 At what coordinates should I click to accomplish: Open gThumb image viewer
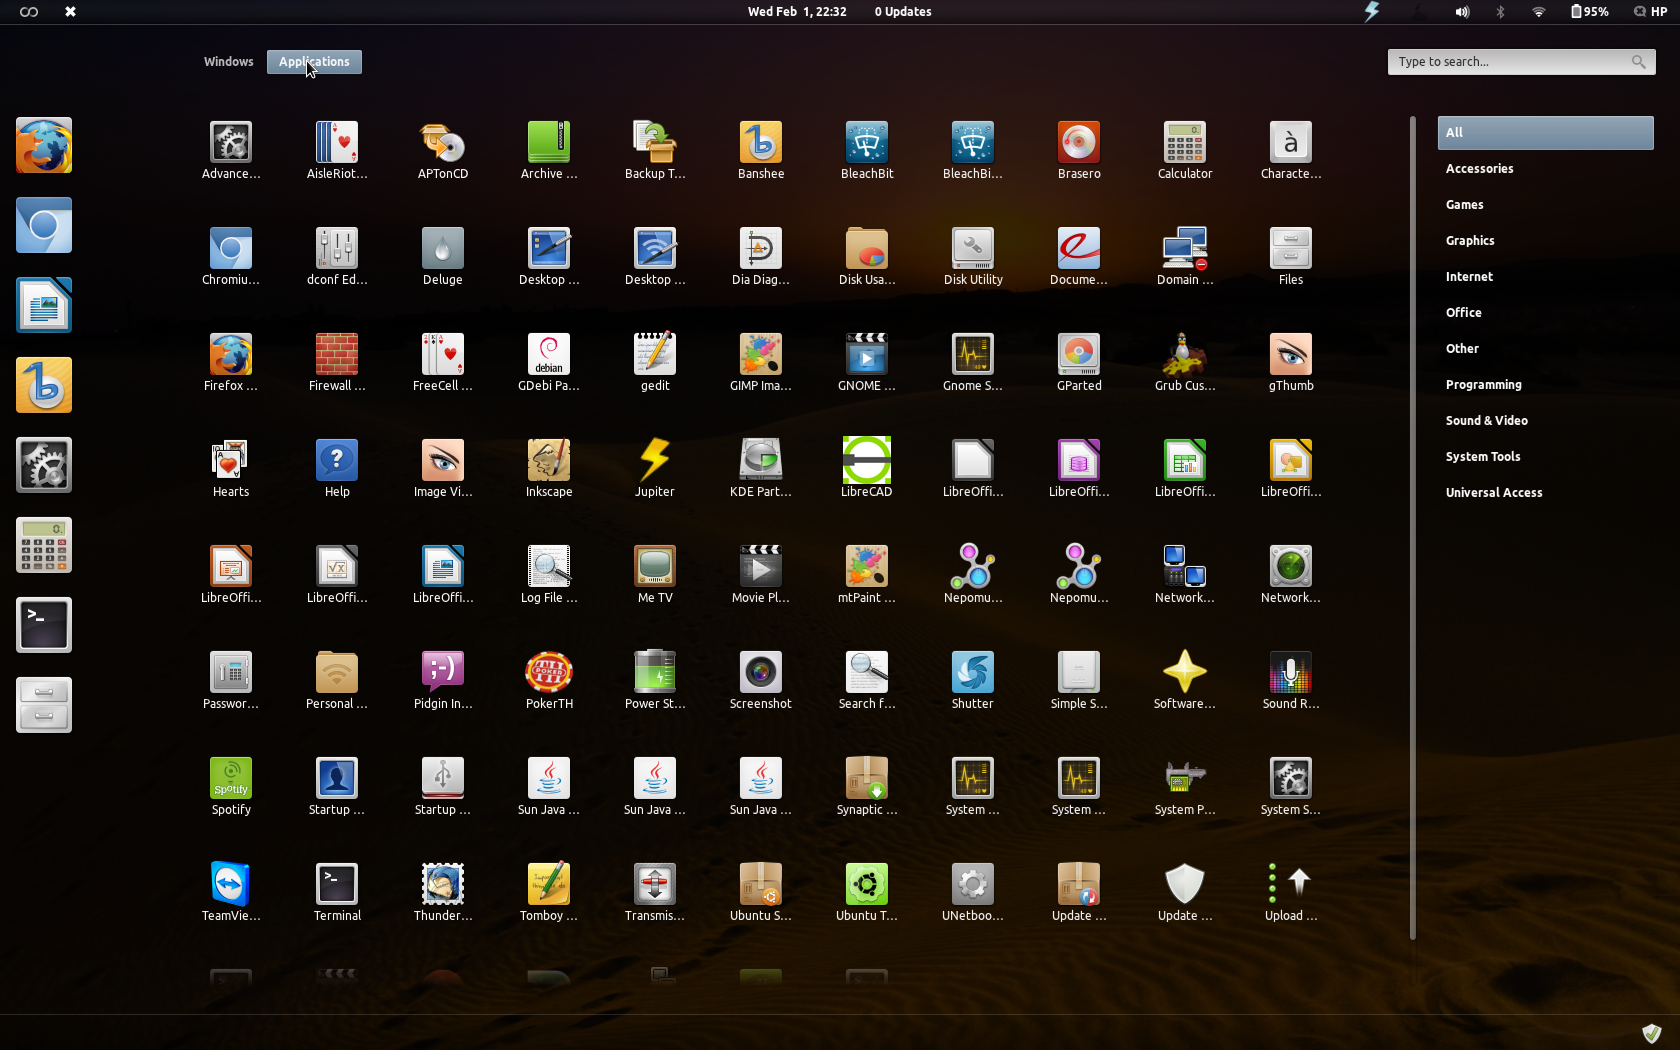pos(1291,363)
